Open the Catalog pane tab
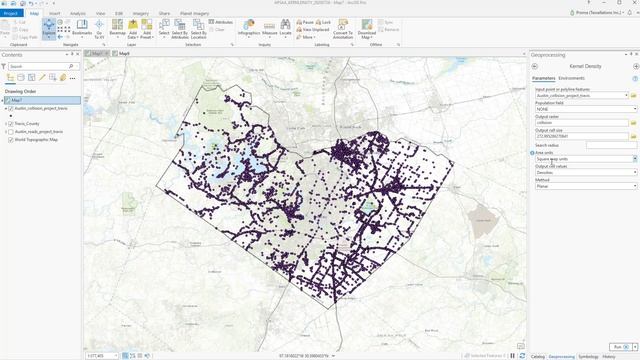Viewport: 640px width, 360px height. coord(538,357)
